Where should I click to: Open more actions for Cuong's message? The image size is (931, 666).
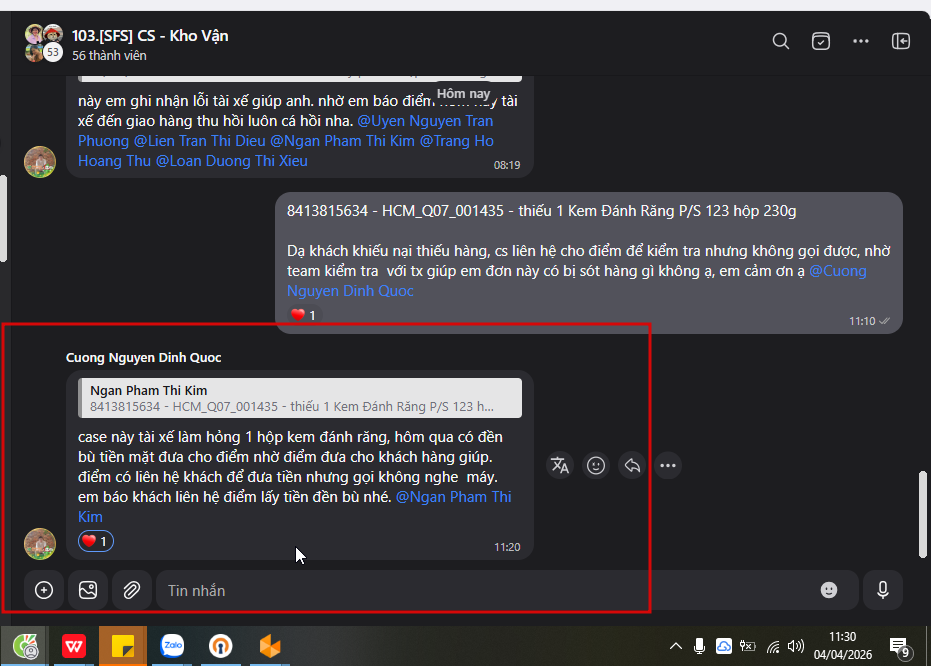[668, 465]
